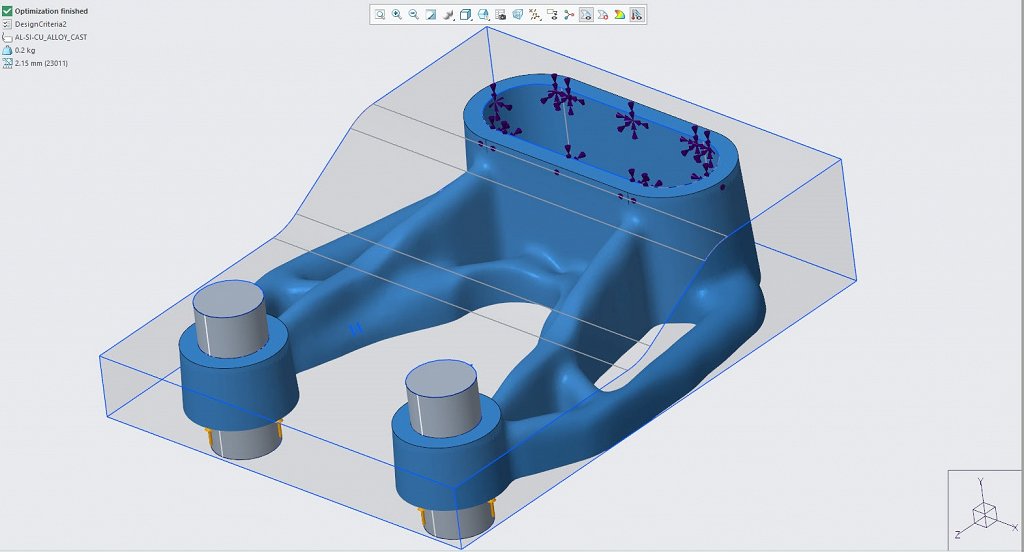Click the Zoom Out magnifier icon
Screen dimensions: 1024x552
[x=413, y=15]
